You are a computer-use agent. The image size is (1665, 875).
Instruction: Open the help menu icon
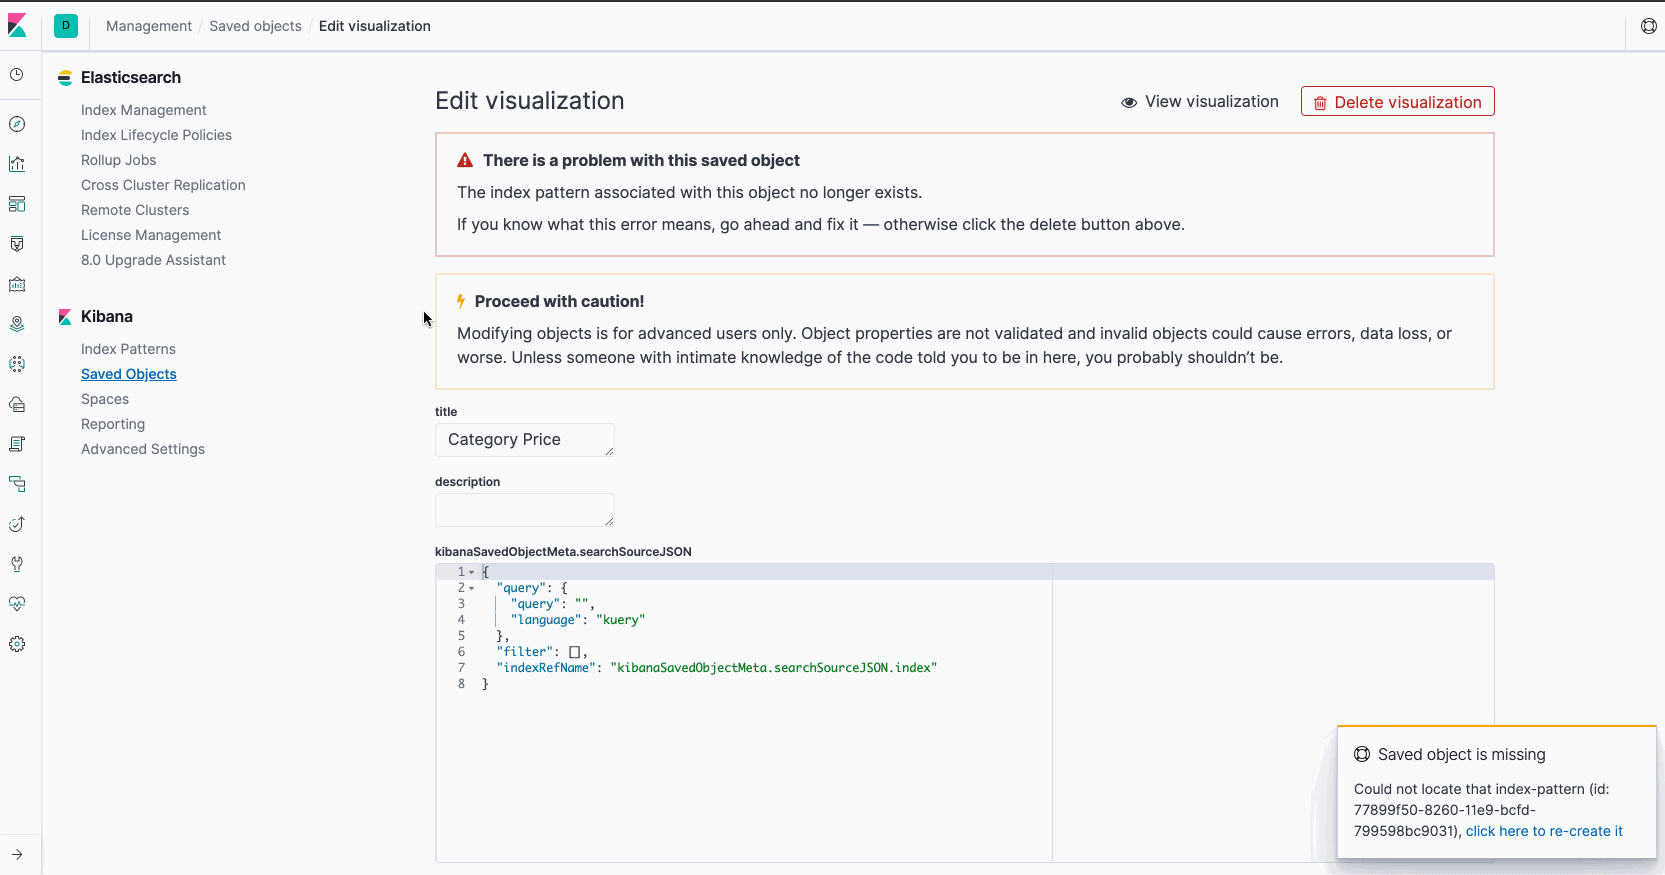coord(1648,26)
